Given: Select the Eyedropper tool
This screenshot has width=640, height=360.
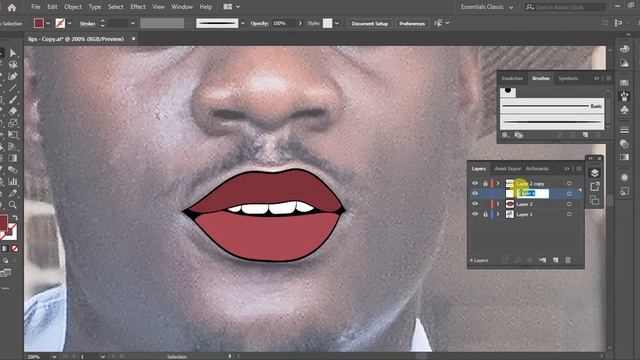Looking at the screenshot, I should point(13,193).
